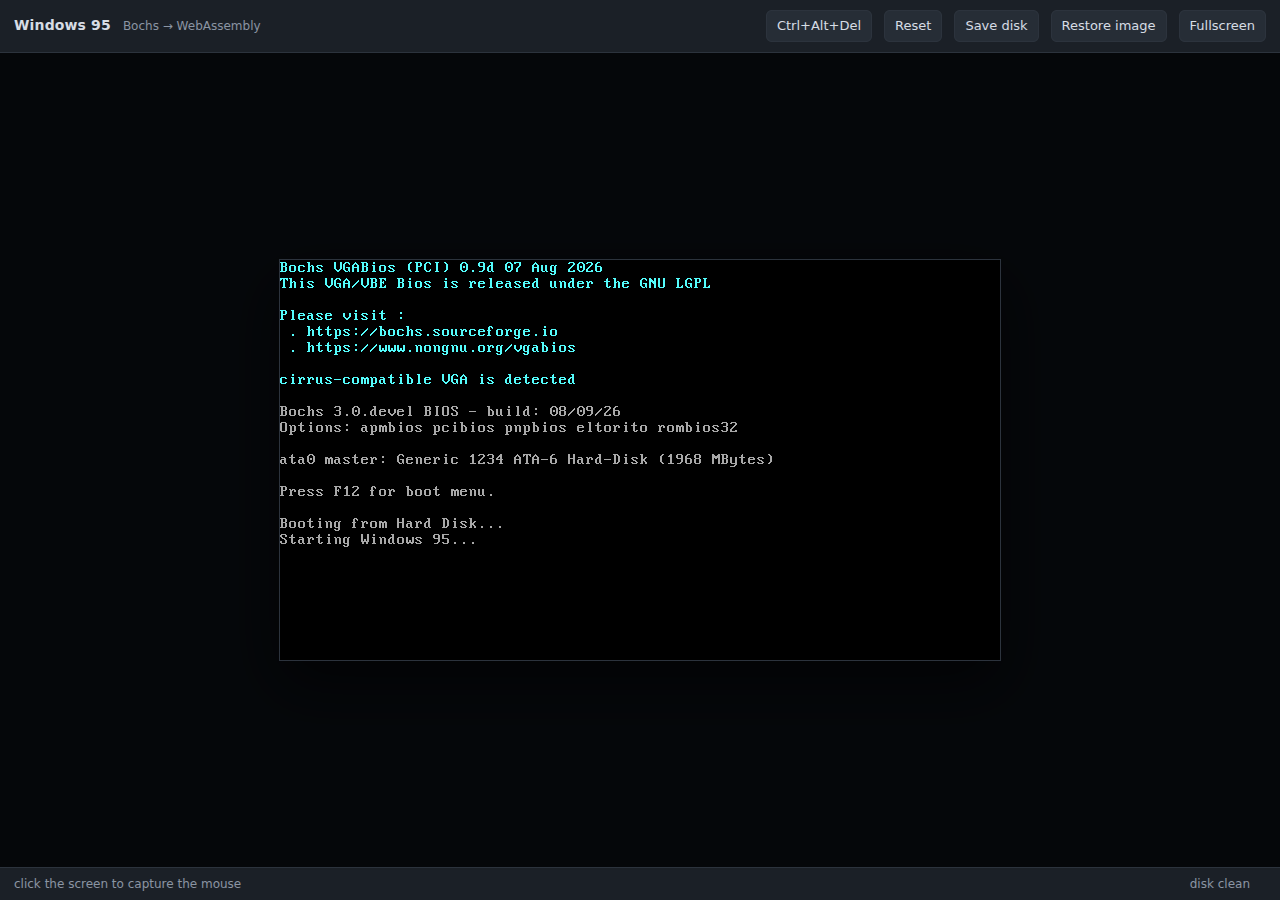Send Ctrl+Alt+Del to the emulator
This screenshot has height=900, width=1280.
tap(819, 26)
